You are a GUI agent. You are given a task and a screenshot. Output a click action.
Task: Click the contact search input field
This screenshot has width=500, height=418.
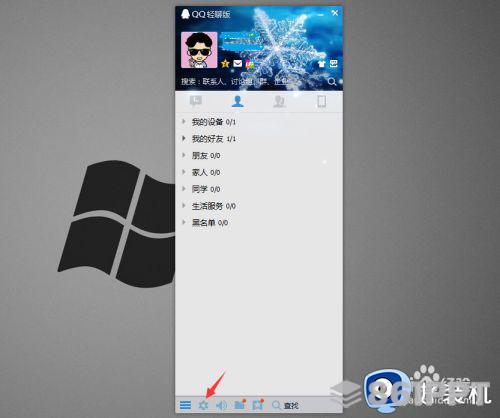pos(253,82)
